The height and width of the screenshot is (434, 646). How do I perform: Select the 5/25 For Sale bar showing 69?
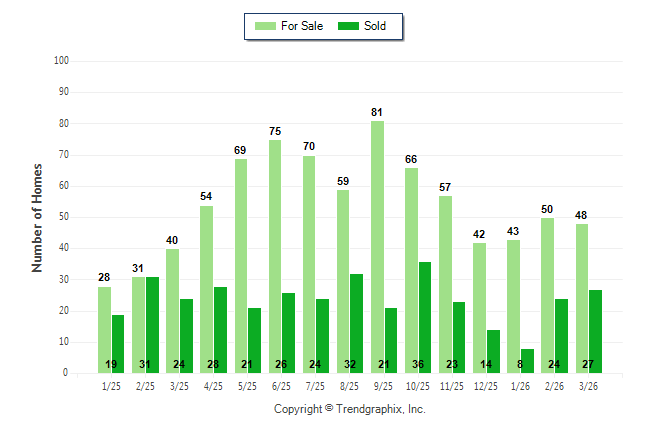241,265
